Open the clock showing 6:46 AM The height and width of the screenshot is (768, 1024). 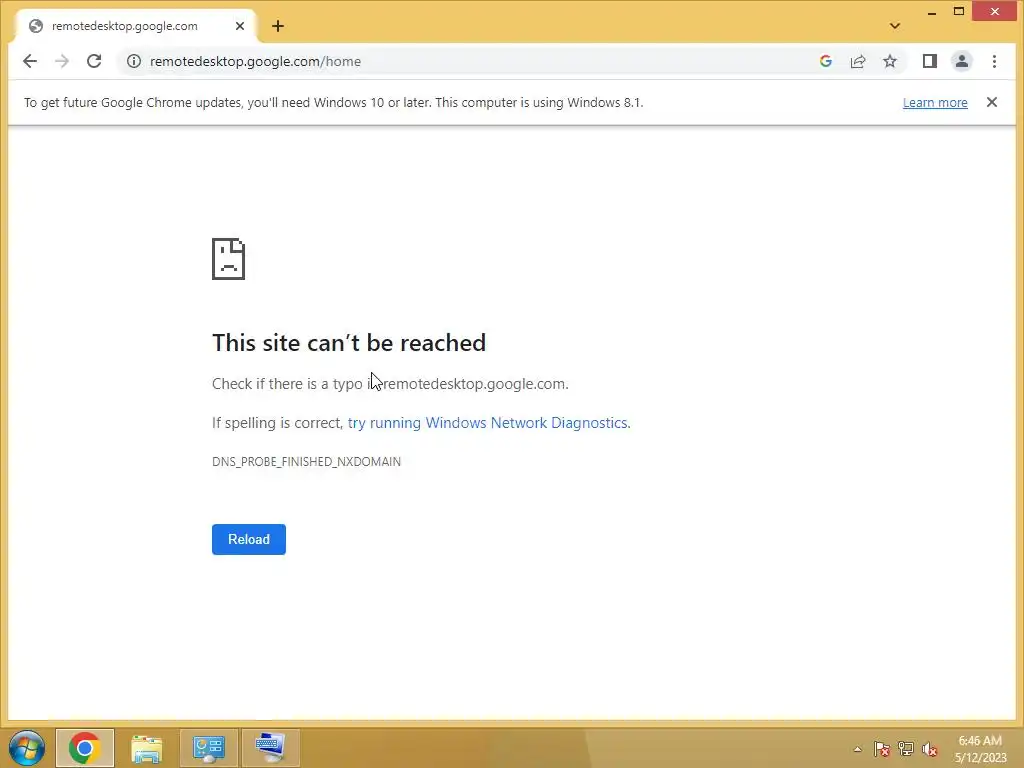pyautogui.click(x=980, y=749)
